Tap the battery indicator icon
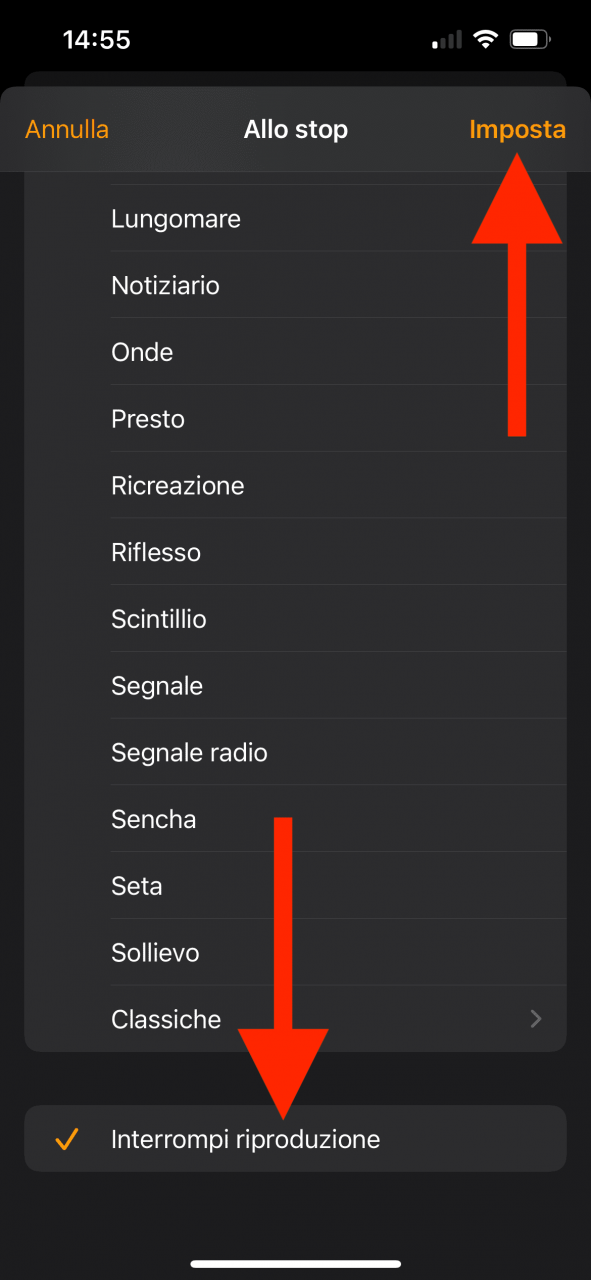The image size is (591, 1280). coord(529,40)
